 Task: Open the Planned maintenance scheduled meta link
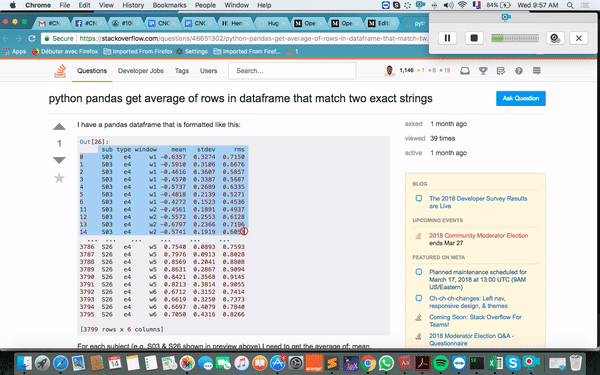coord(478,279)
